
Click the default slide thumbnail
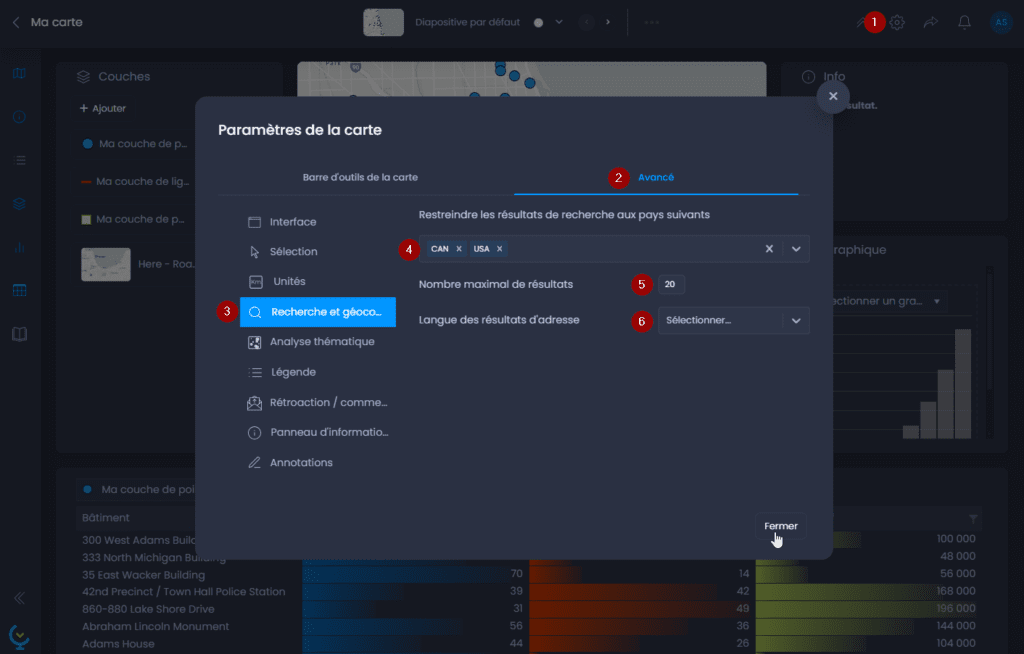click(383, 22)
